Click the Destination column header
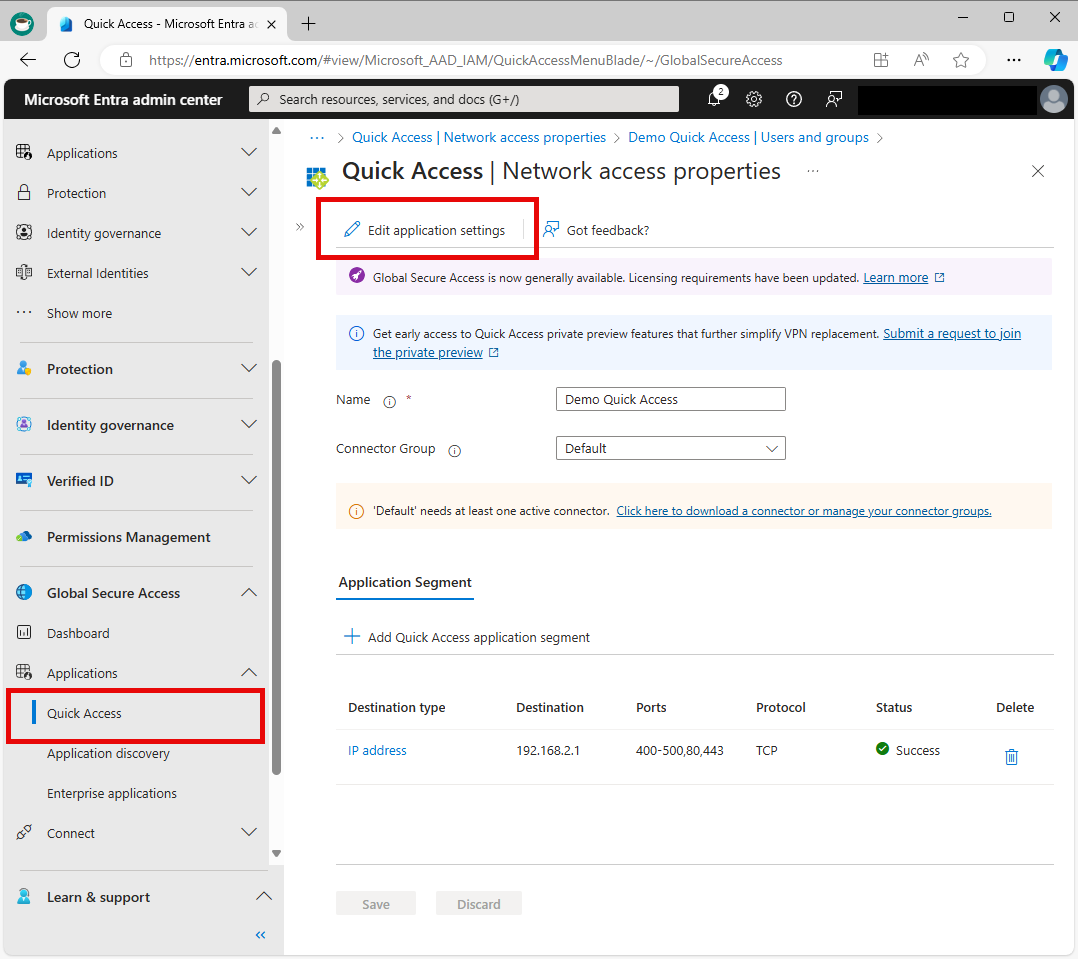 (x=550, y=707)
